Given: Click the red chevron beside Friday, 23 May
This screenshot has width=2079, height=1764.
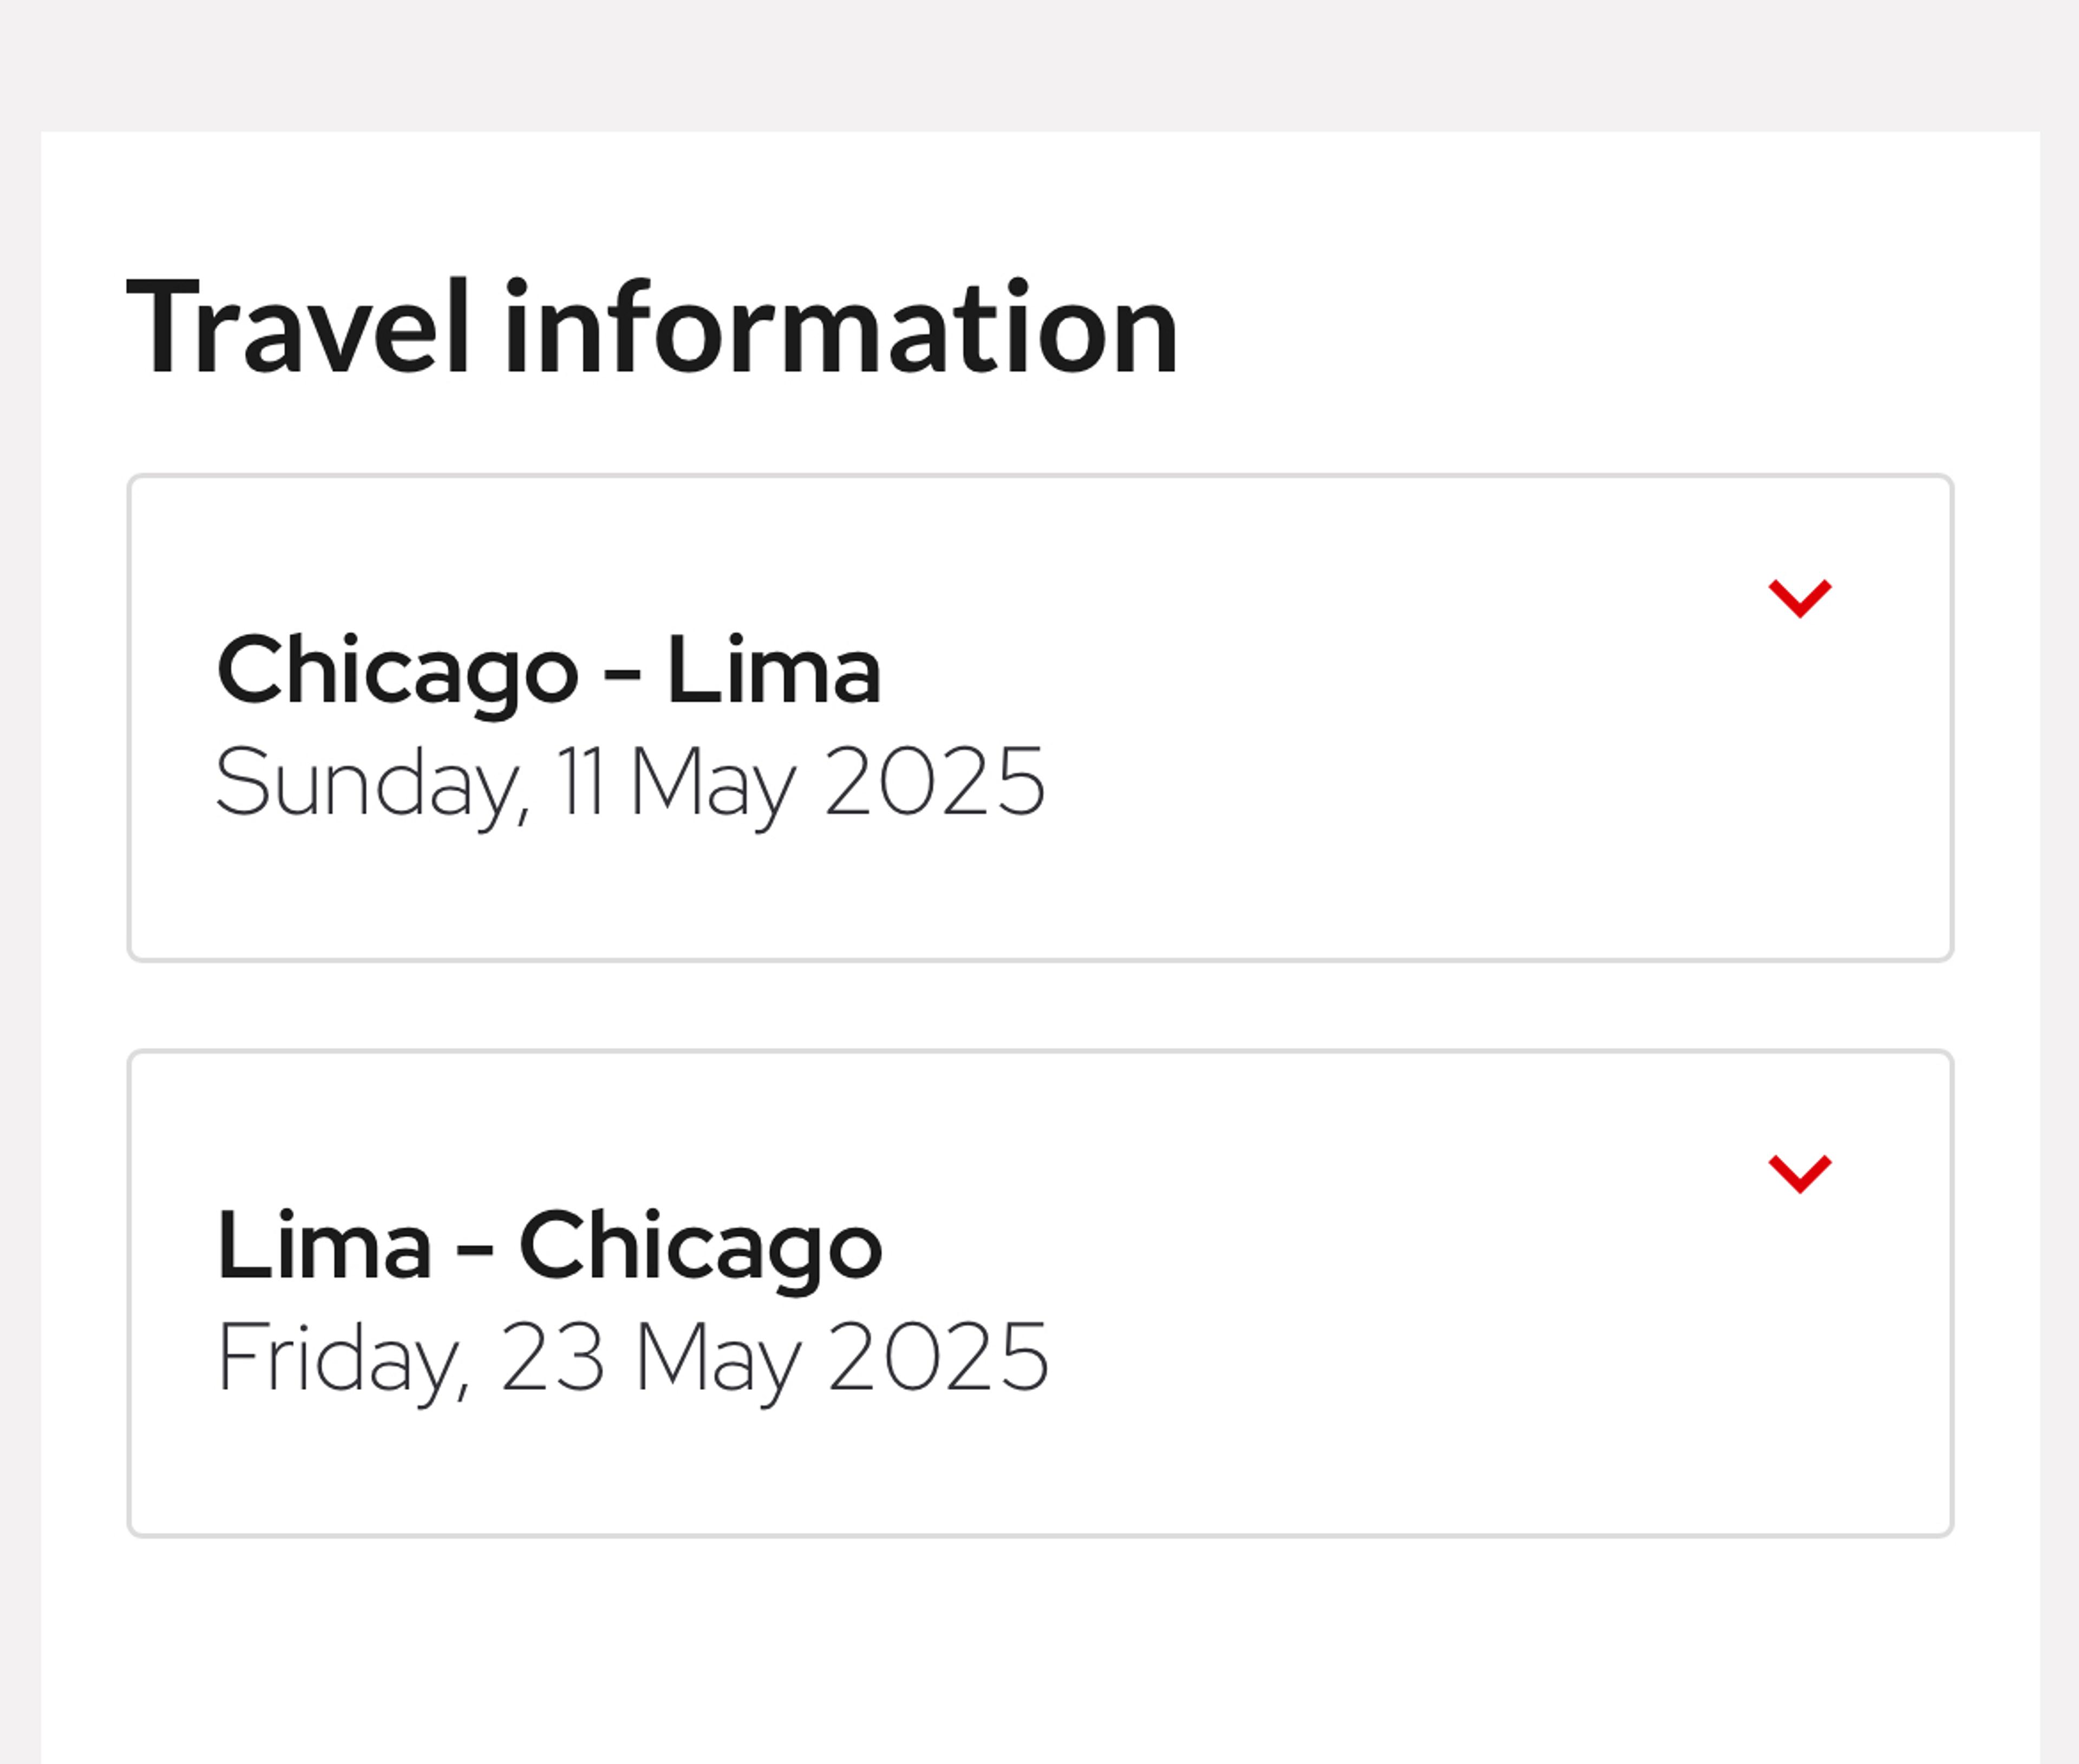Looking at the screenshot, I should tap(1799, 1174).
